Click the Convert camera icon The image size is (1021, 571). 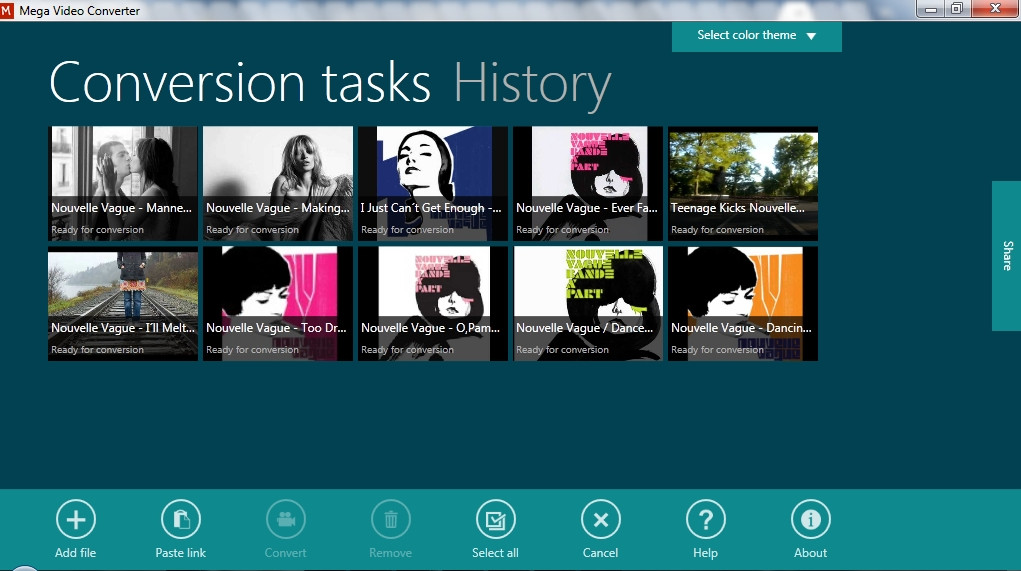point(285,520)
